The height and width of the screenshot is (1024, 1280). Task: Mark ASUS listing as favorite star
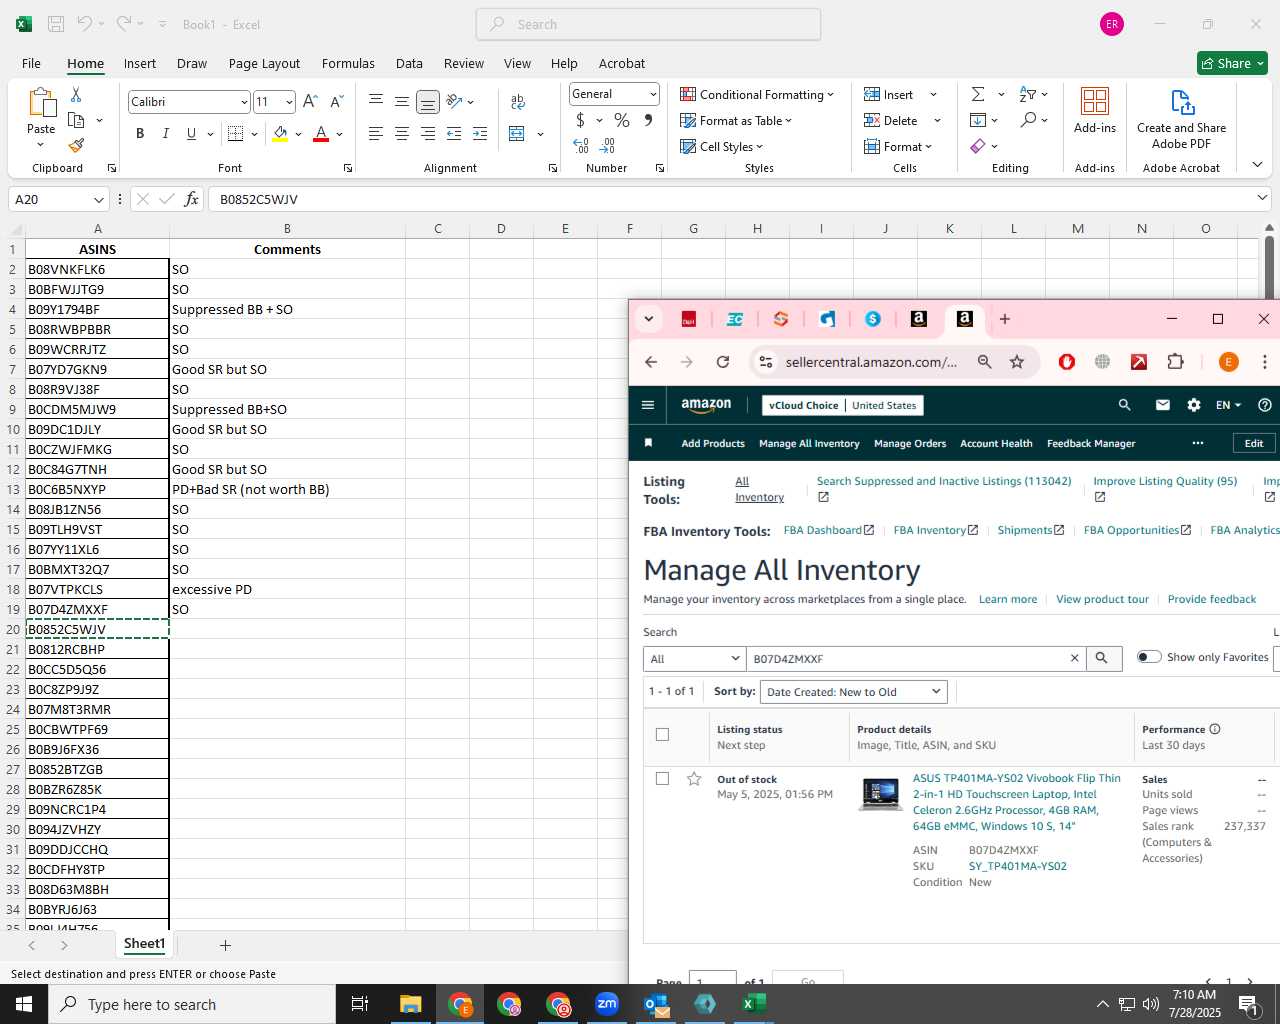[x=694, y=779]
